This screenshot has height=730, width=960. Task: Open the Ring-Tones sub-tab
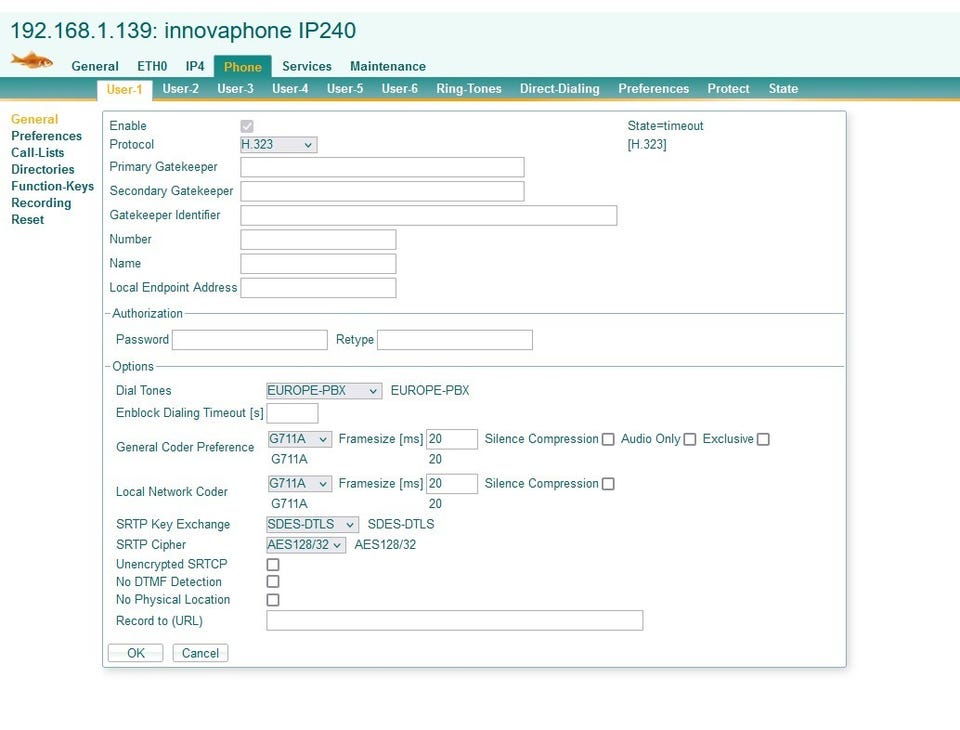click(468, 89)
